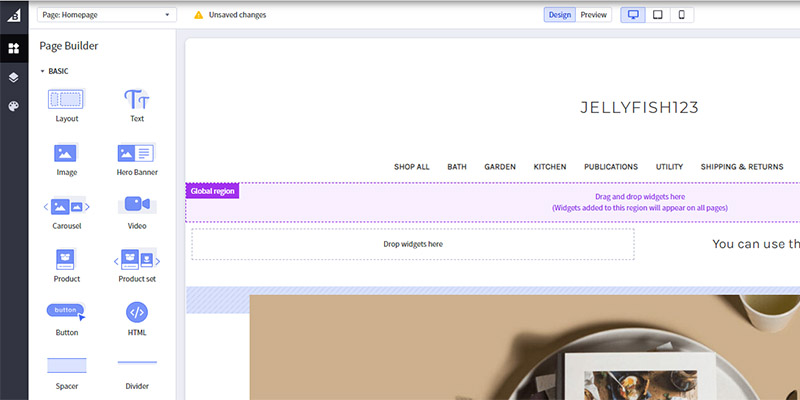
Task: Open SHOP ALL navigation item
Action: click(x=412, y=167)
